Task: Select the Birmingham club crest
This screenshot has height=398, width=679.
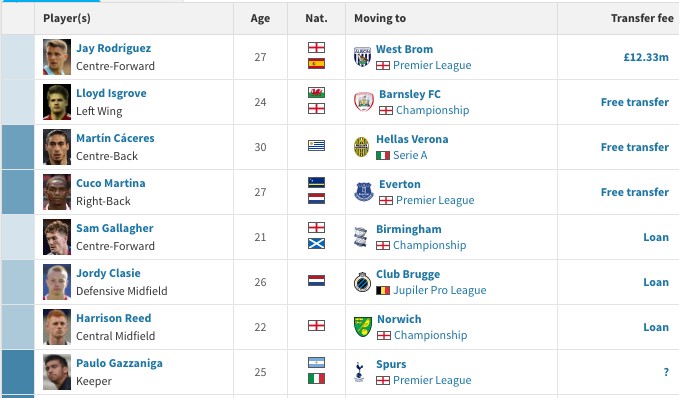Action: pyautogui.click(x=361, y=237)
